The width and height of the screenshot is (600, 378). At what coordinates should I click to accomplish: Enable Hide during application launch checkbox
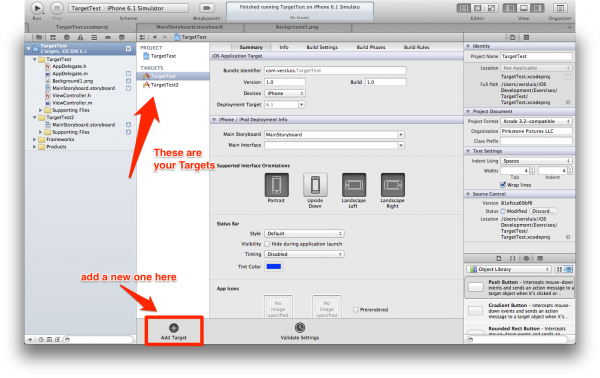coord(267,244)
